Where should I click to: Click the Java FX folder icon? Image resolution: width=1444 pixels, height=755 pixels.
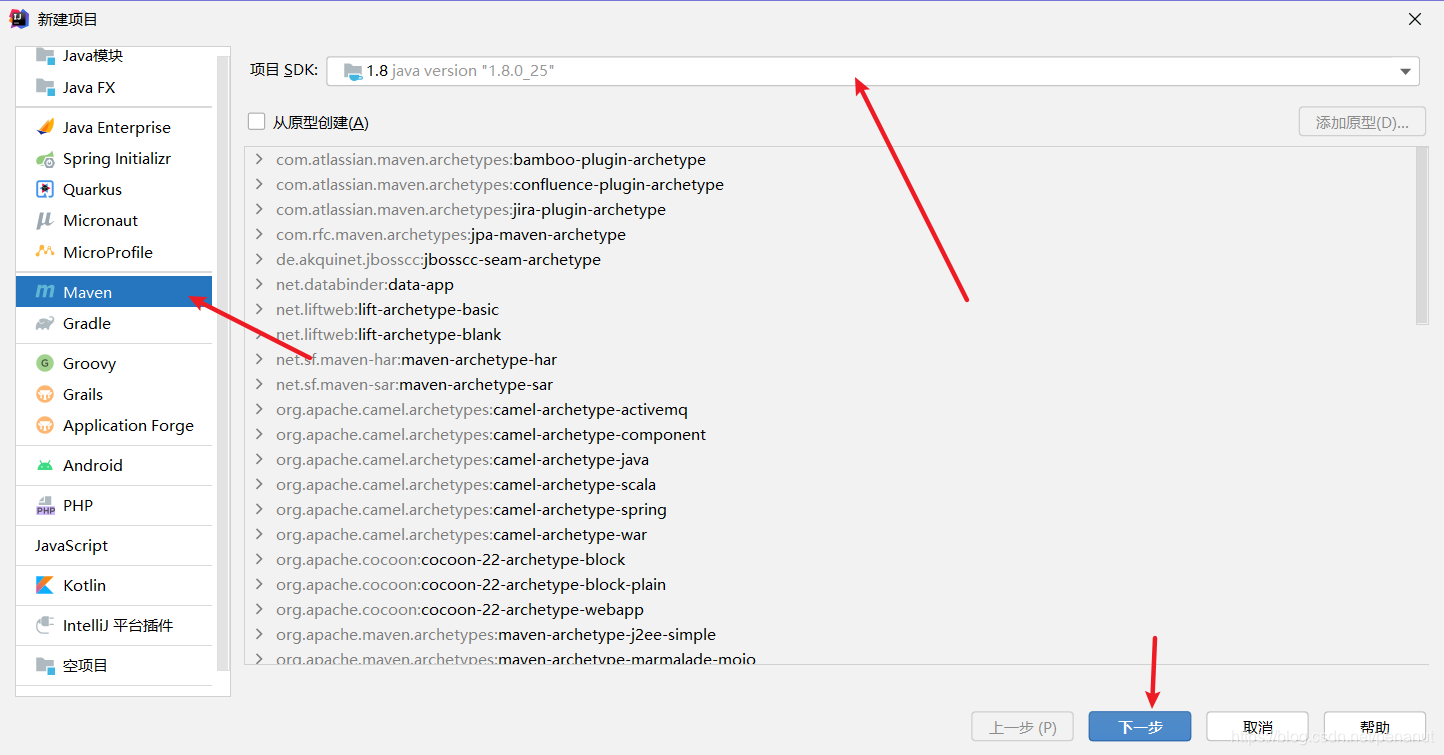pyautogui.click(x=45, y=87)
